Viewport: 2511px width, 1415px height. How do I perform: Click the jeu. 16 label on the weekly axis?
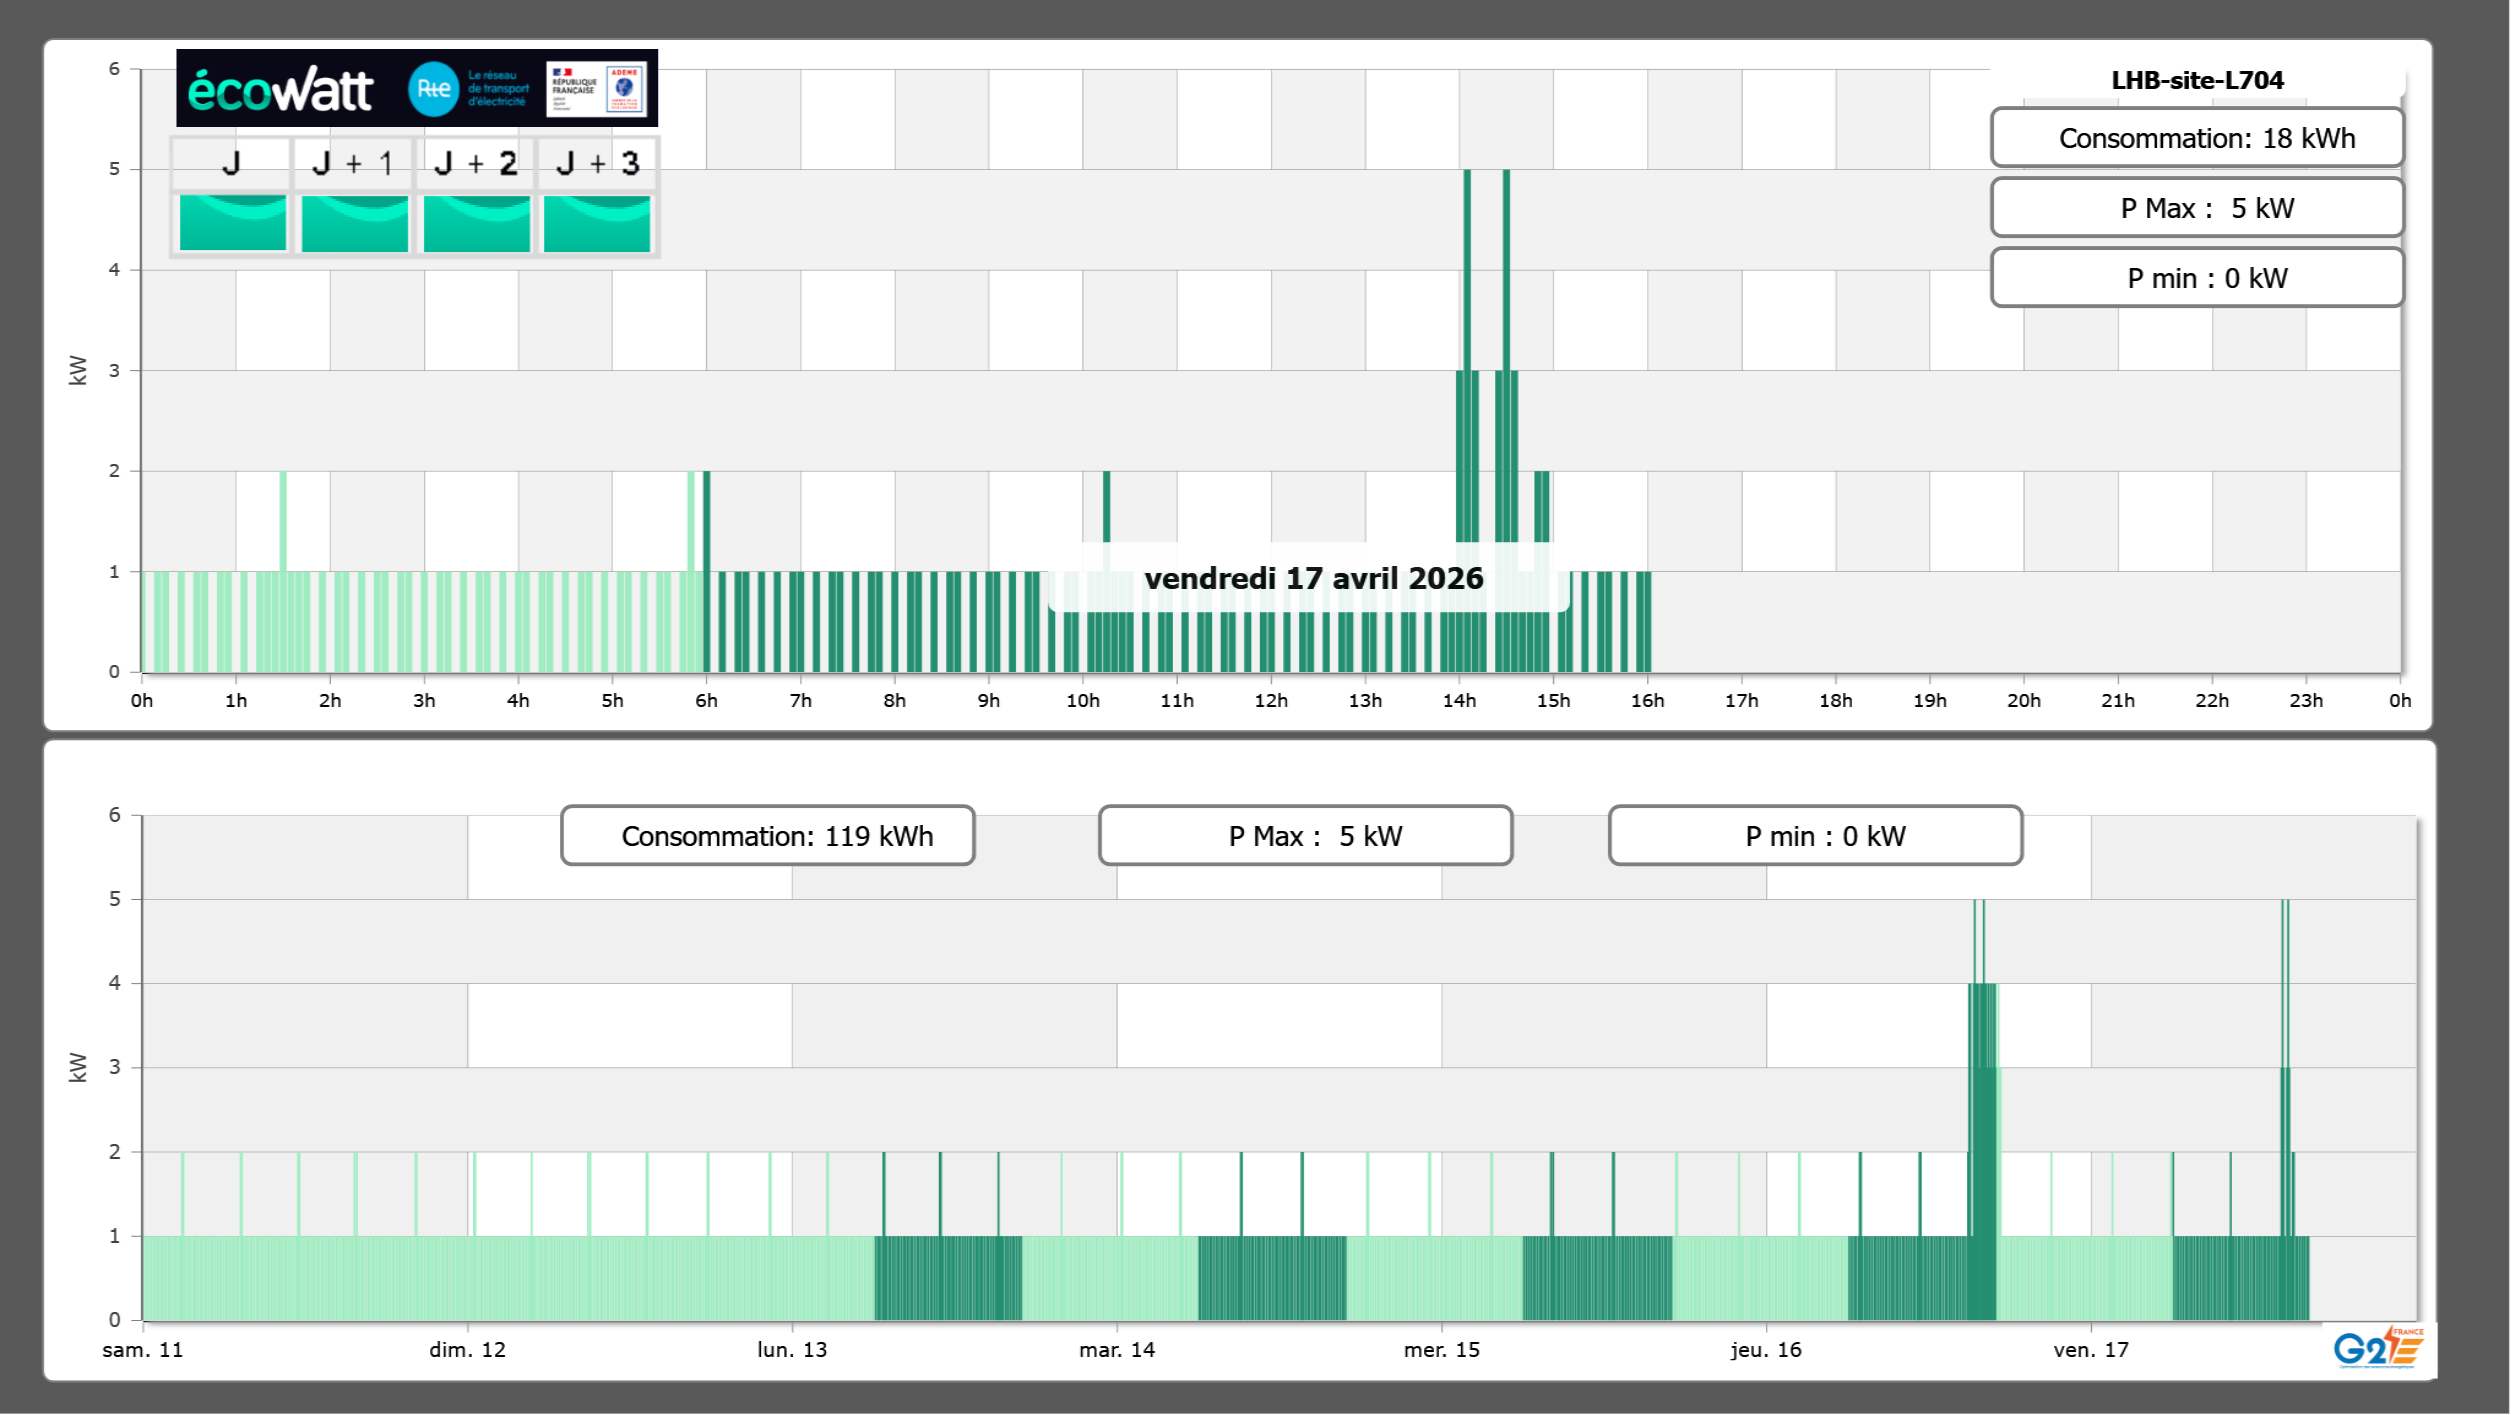pyautogui.click(x=1765, y=1350)
